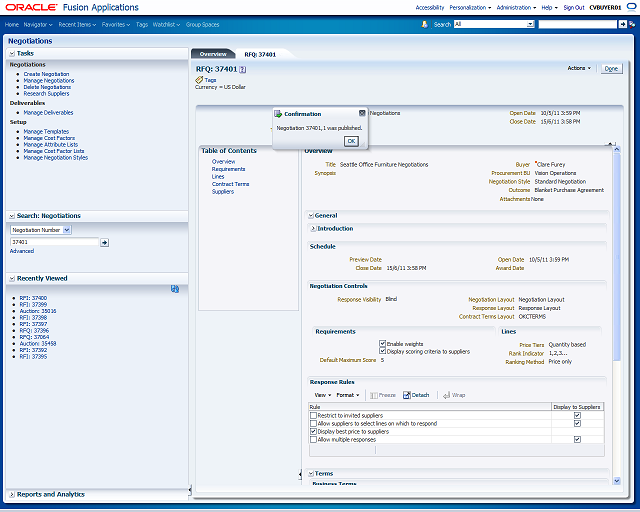Open Recent Items menu

click(x=77, y=24)
